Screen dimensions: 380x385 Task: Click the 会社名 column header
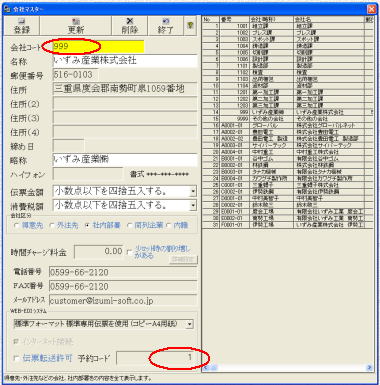point(329,19)
